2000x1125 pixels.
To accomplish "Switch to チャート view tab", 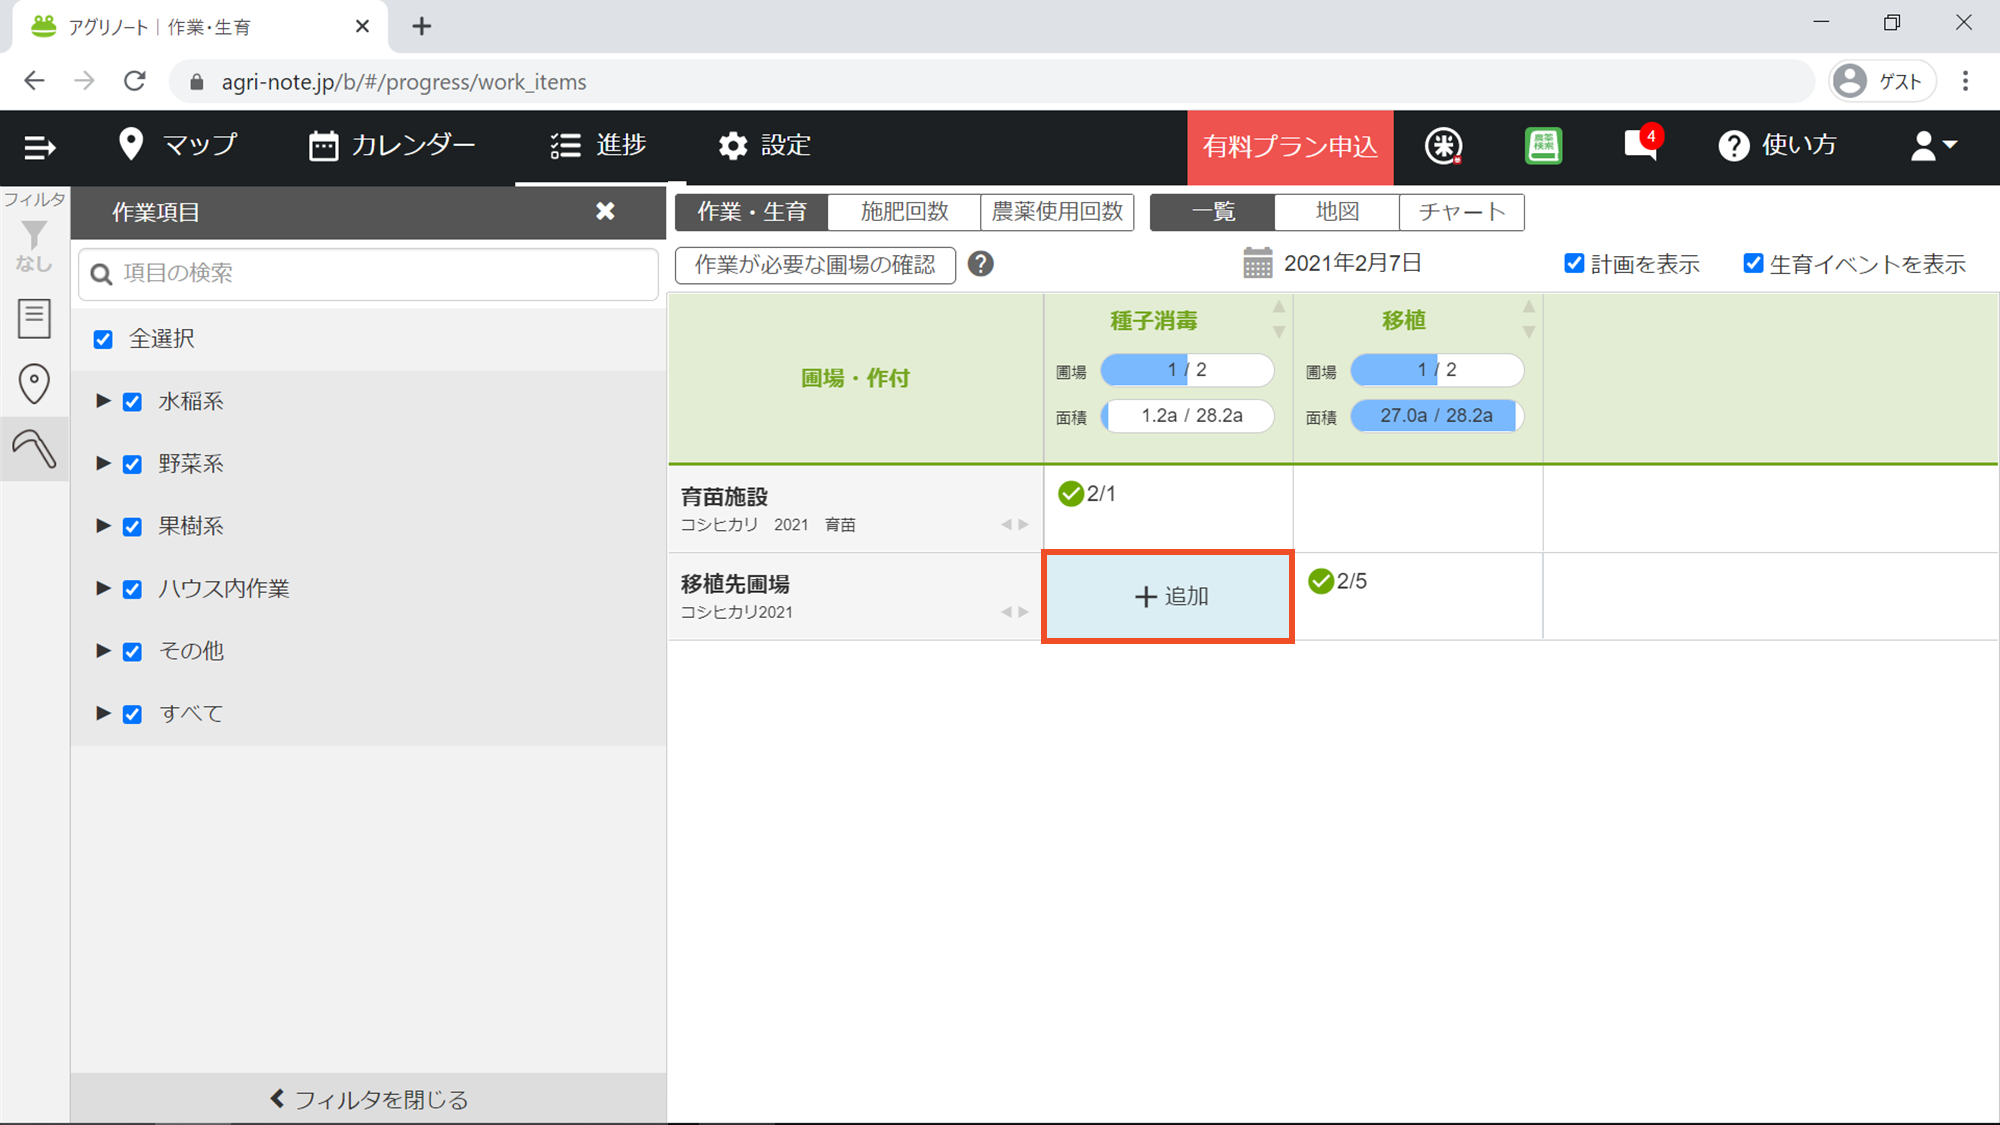I will pyautogui.click(x=1461, y=212).
